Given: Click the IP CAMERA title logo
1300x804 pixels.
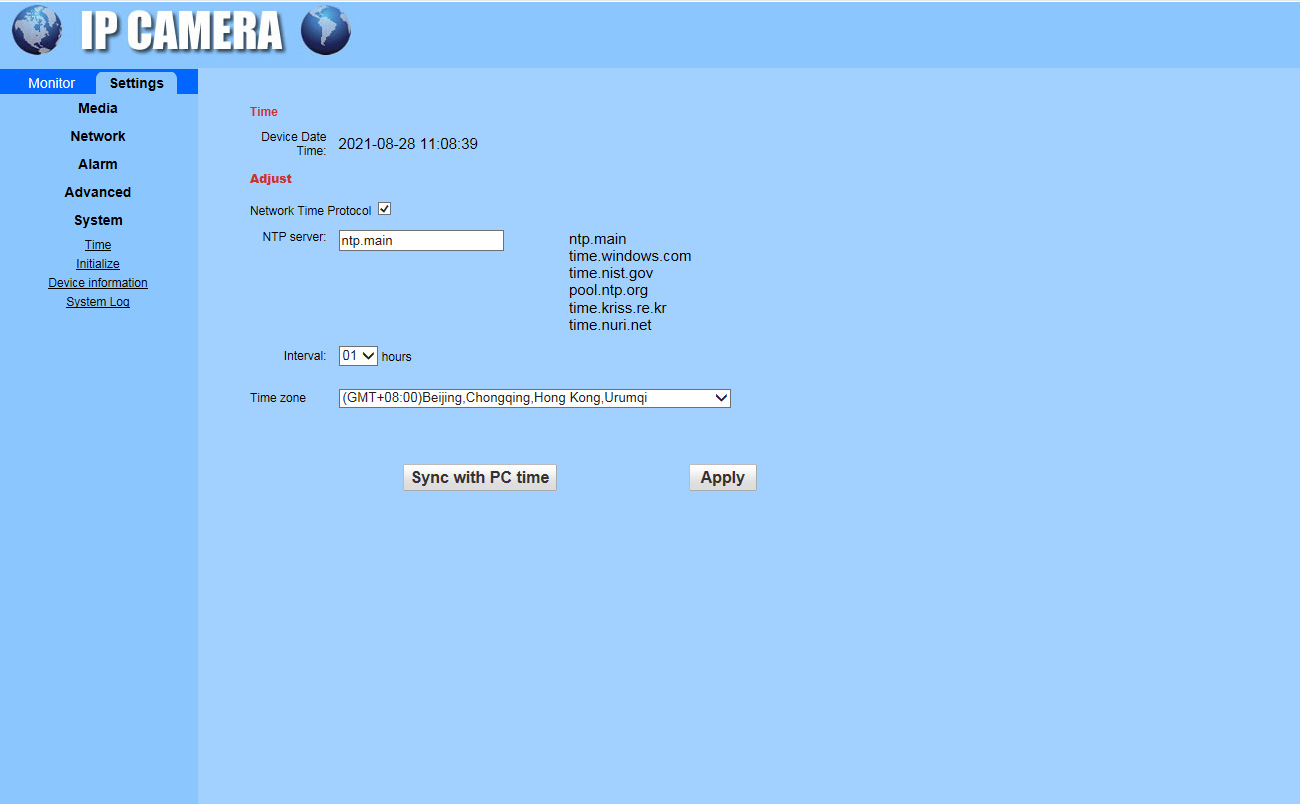Looking at the screenshot, I should (182, 31).
